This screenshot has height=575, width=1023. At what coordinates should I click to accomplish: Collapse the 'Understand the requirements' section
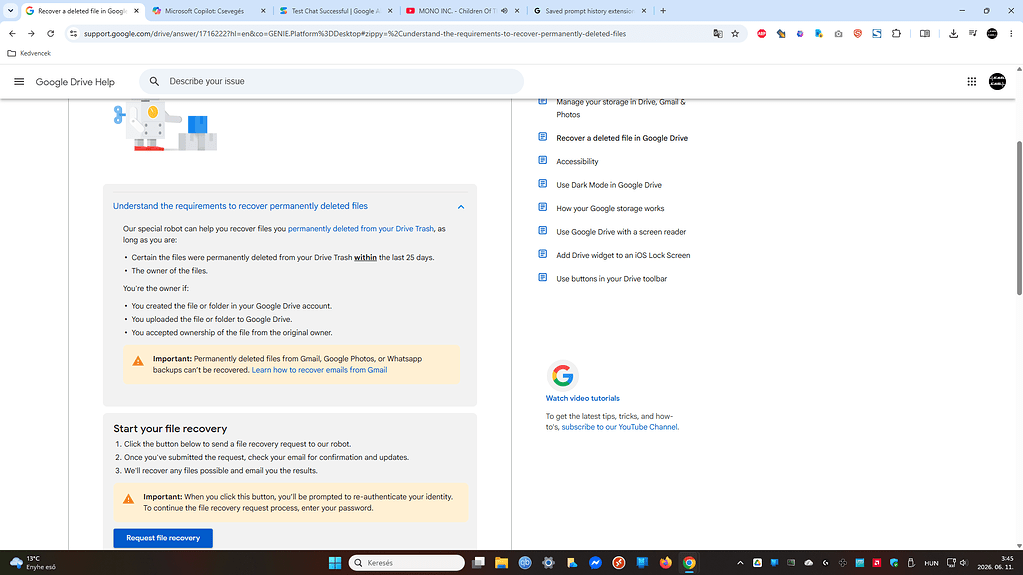461,207
